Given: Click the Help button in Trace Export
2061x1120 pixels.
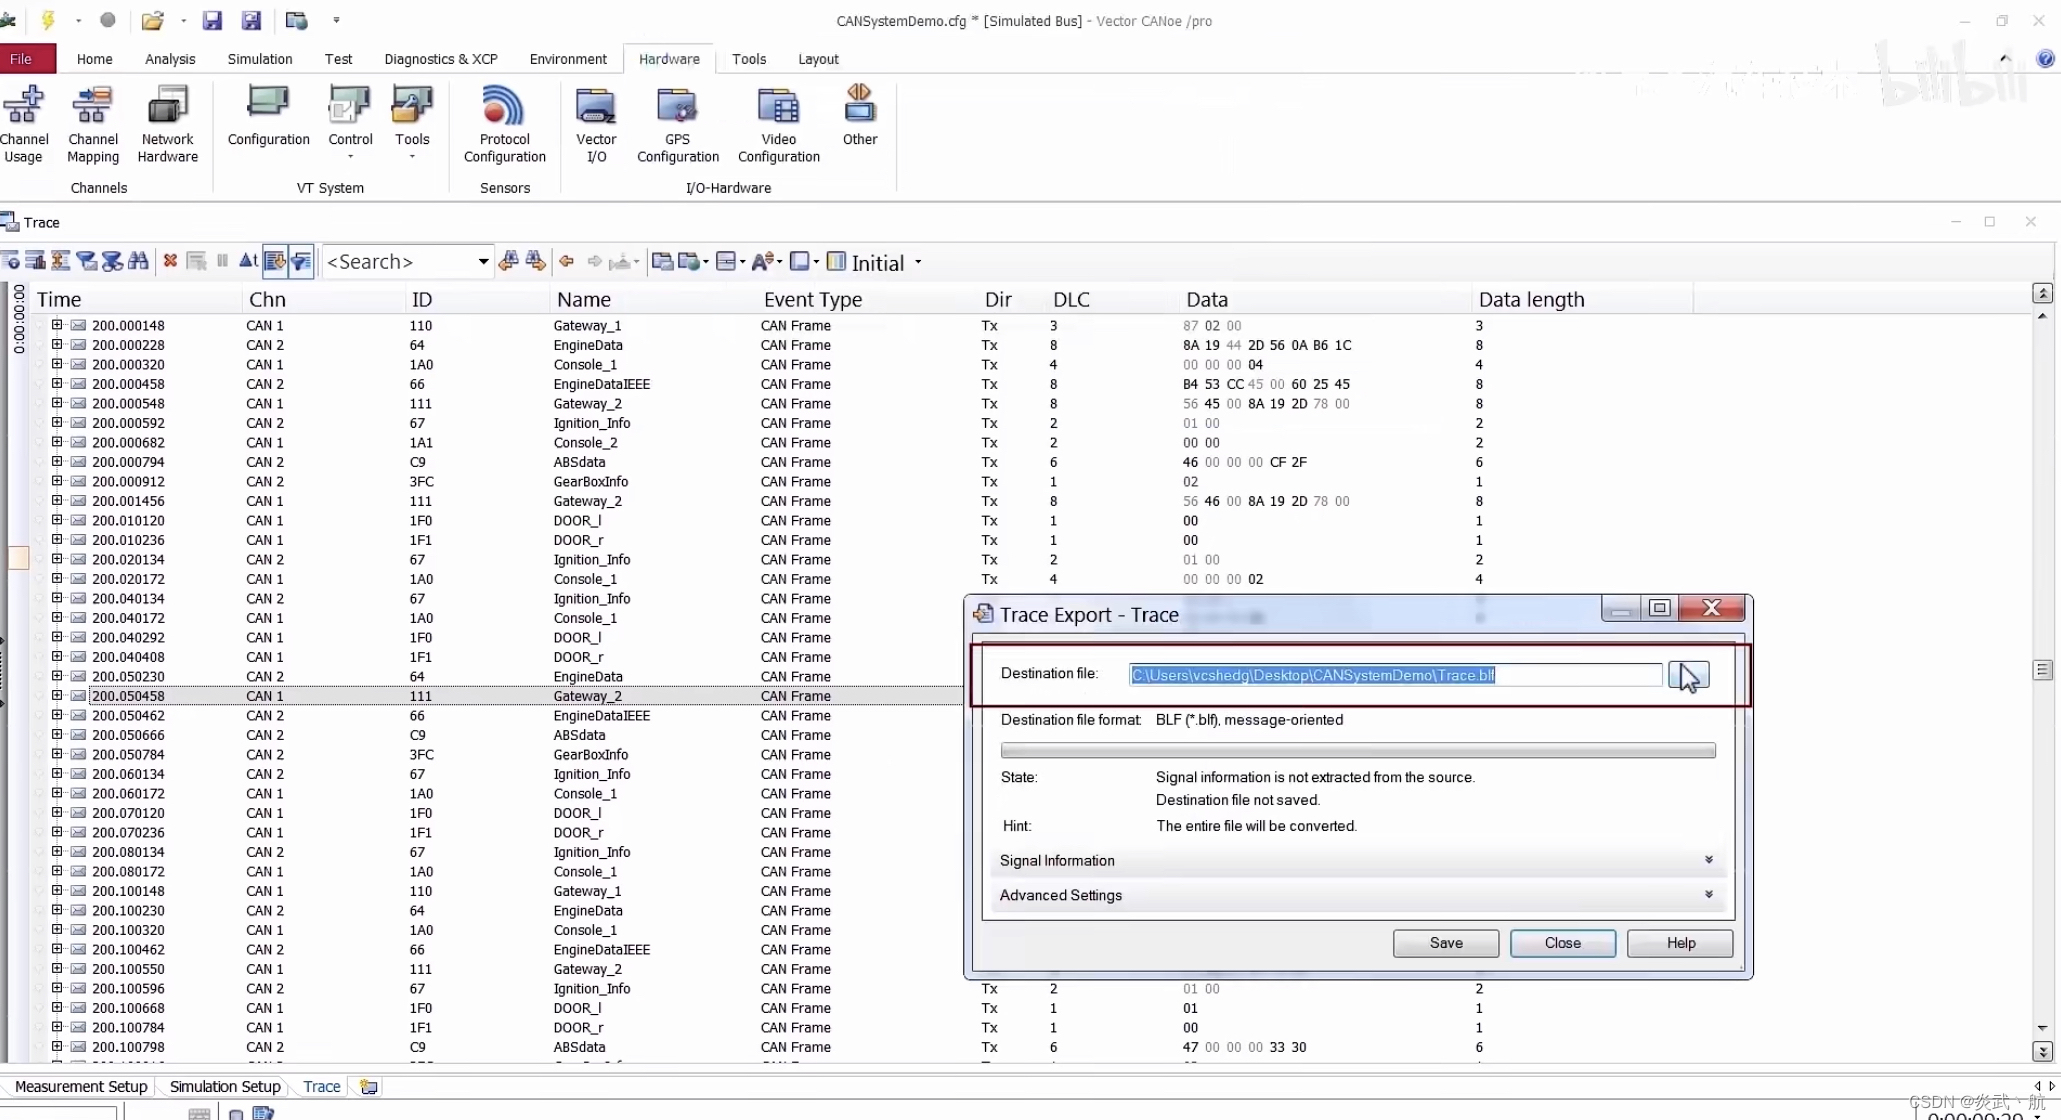Looking at the screenshot, I should click(x=1680, y=943).
